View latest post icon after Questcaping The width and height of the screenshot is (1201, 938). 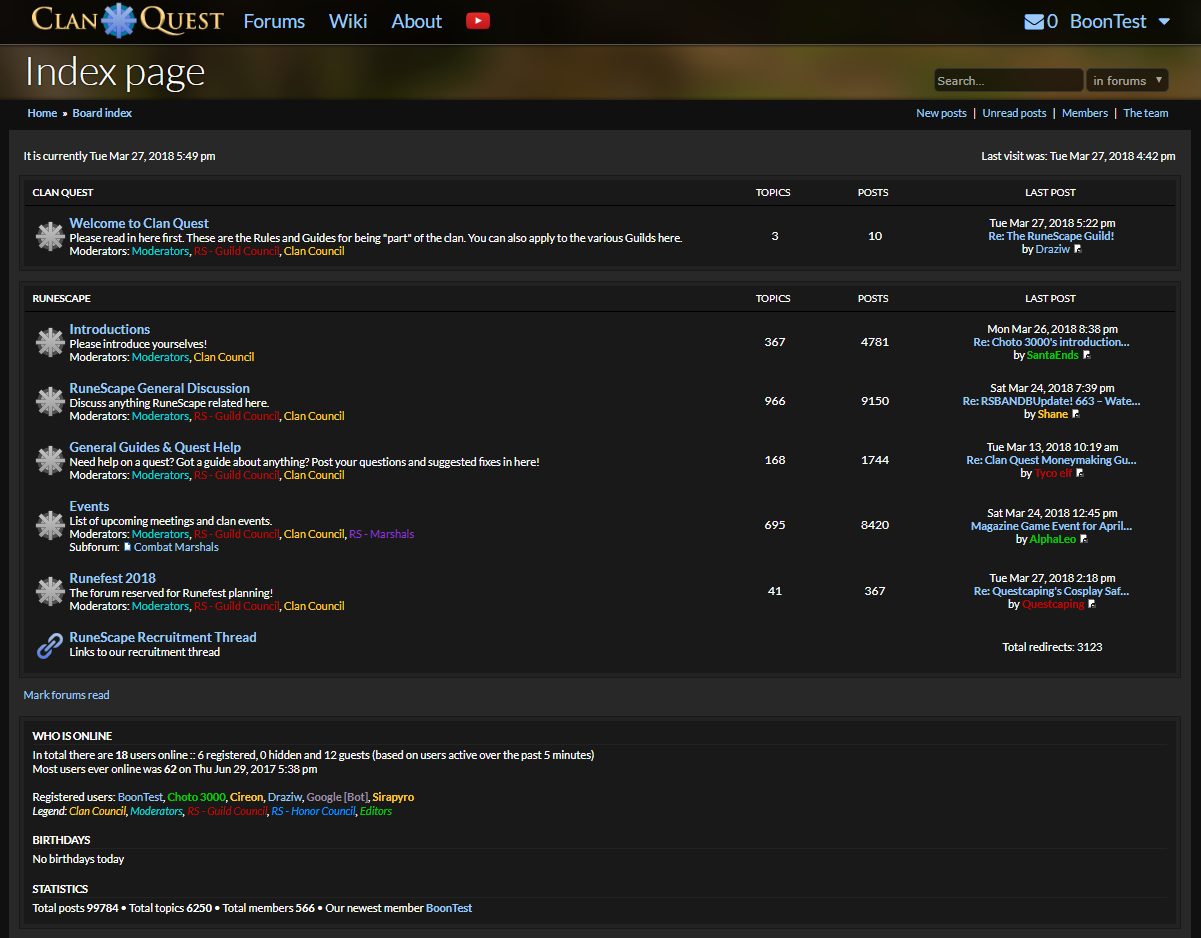pos(1092,604)
